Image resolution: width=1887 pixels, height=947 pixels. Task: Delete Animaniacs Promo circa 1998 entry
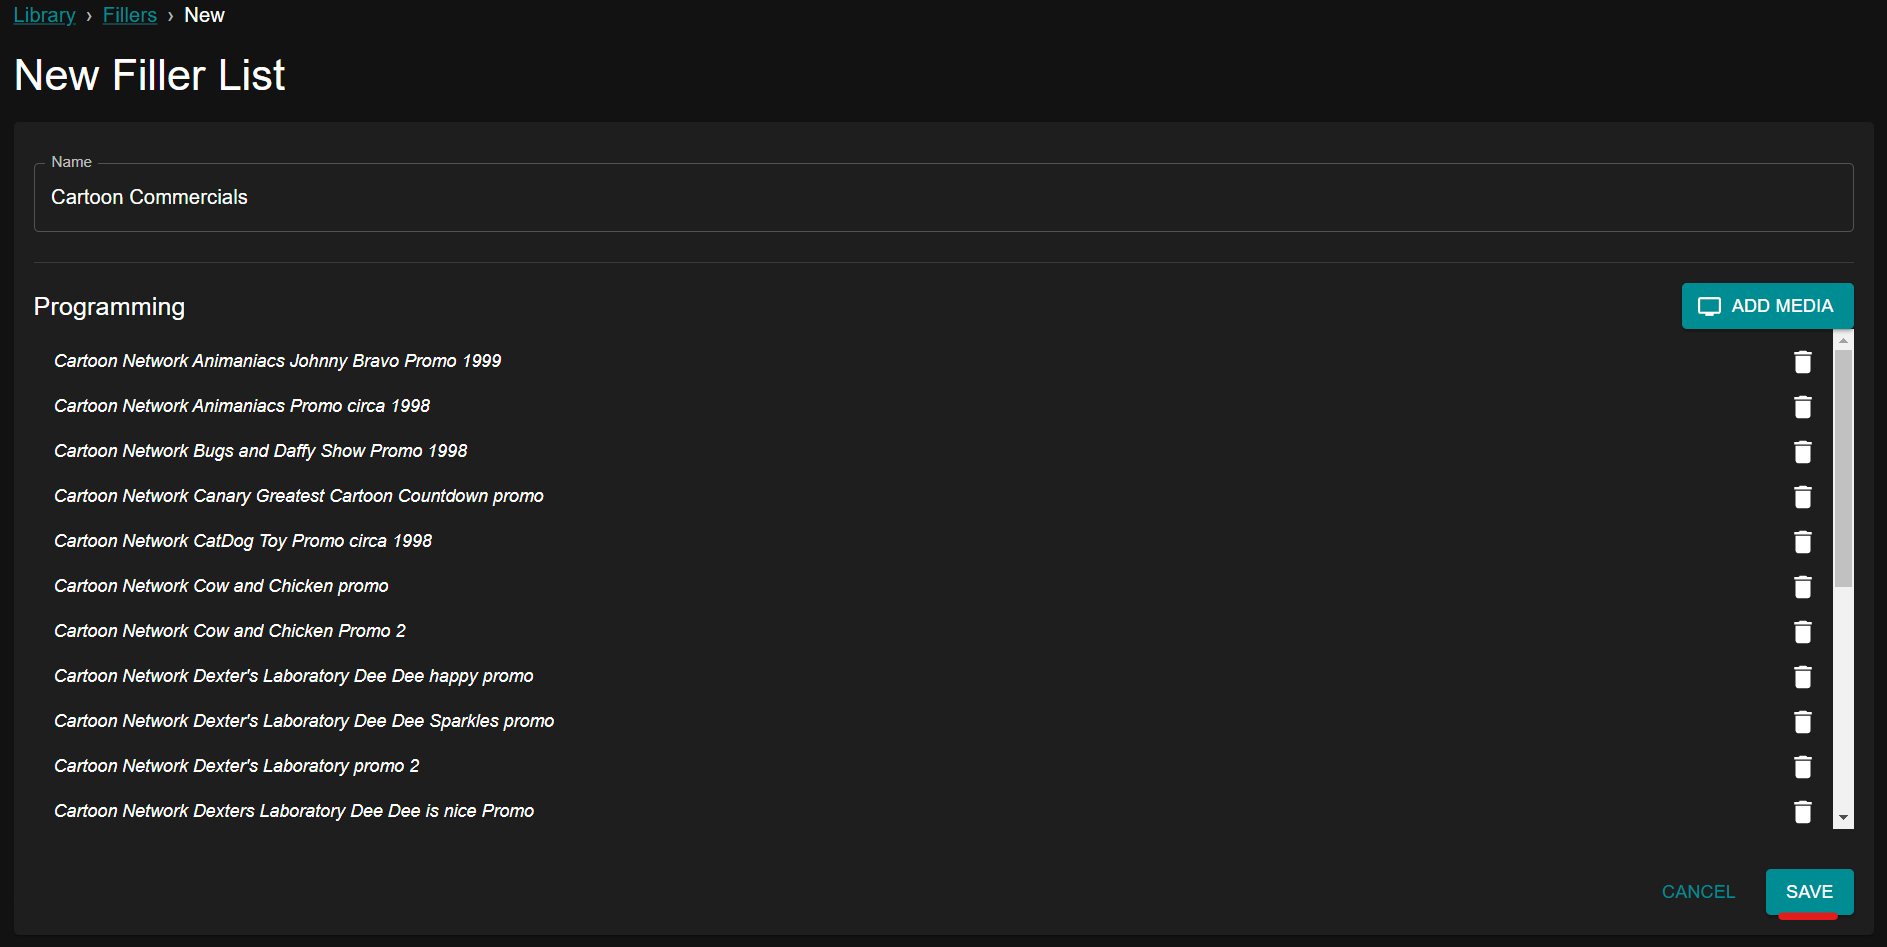1802,407
